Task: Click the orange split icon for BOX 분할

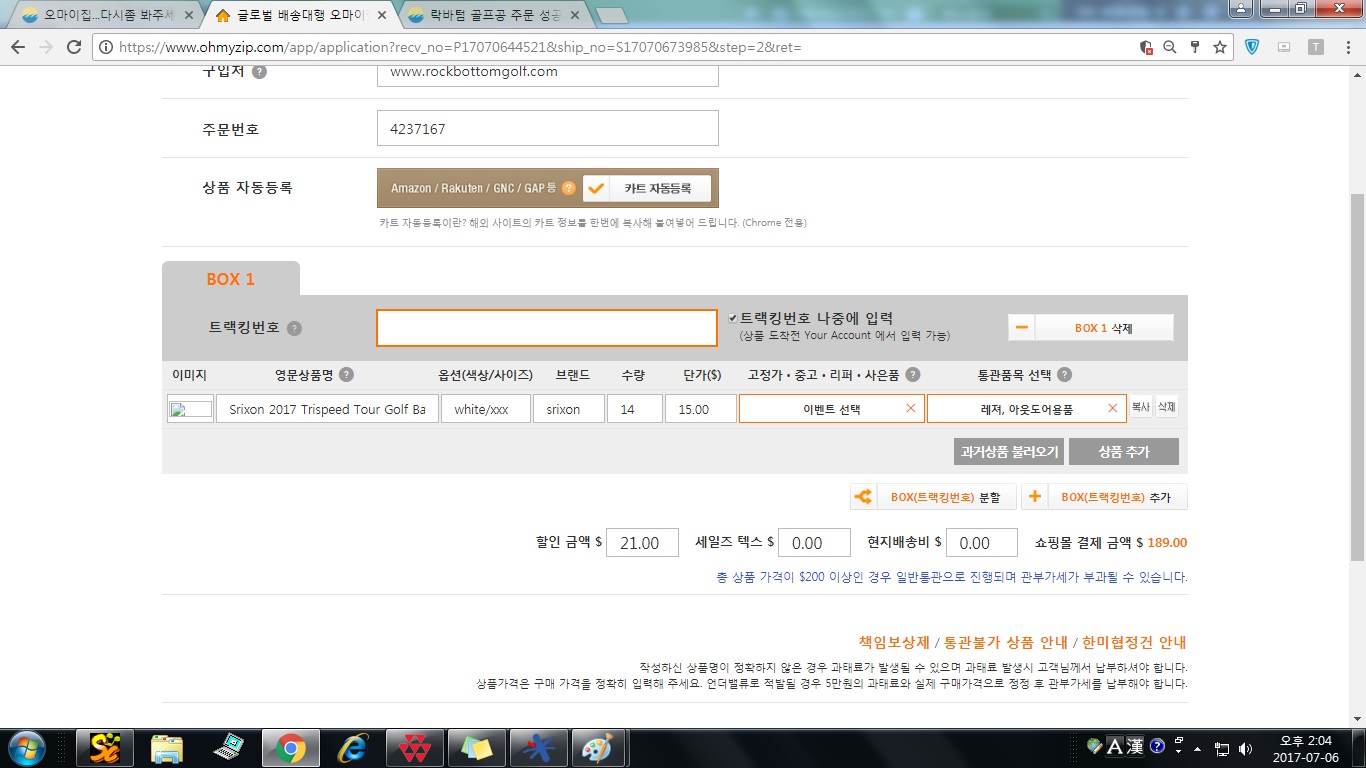Action: [x=862, y=496]
